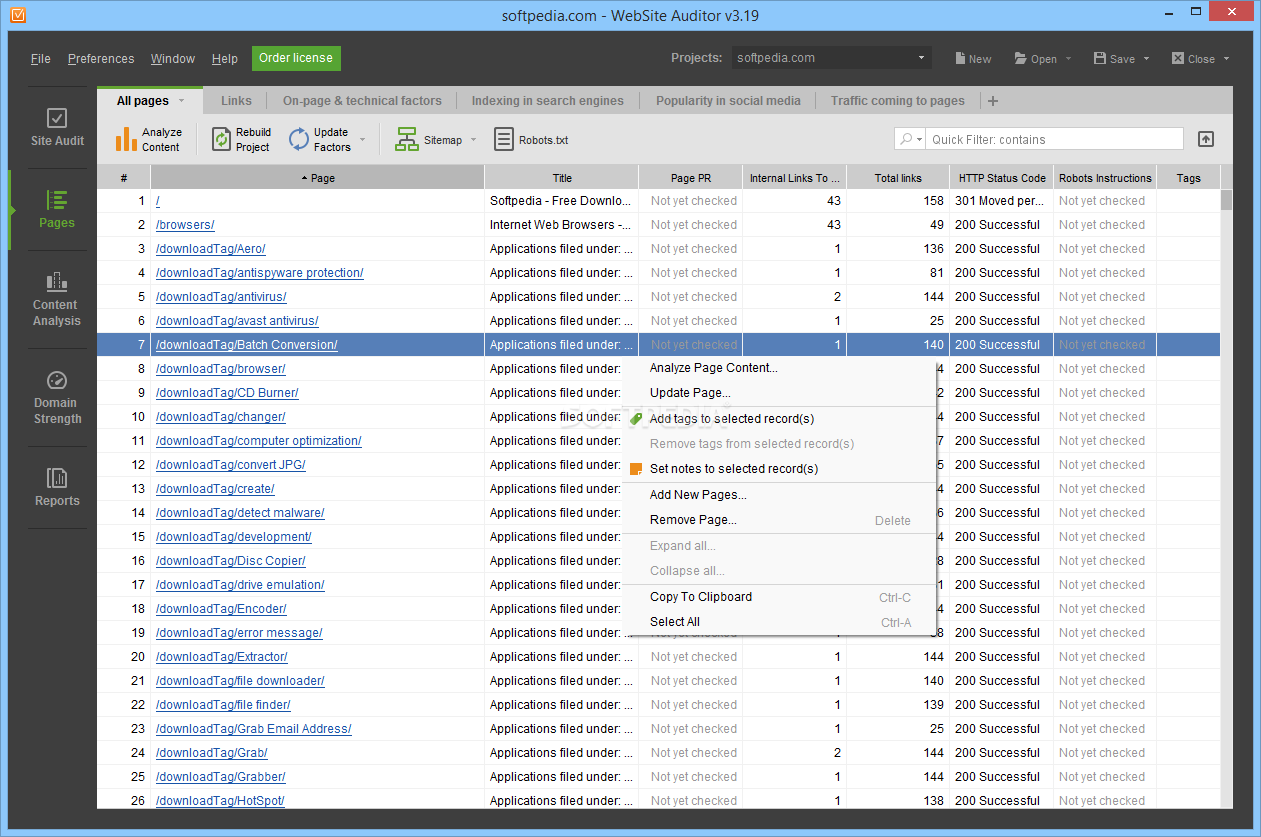Open the File menu
This screenshot has height=837, width=1261.
coord(41,58)
